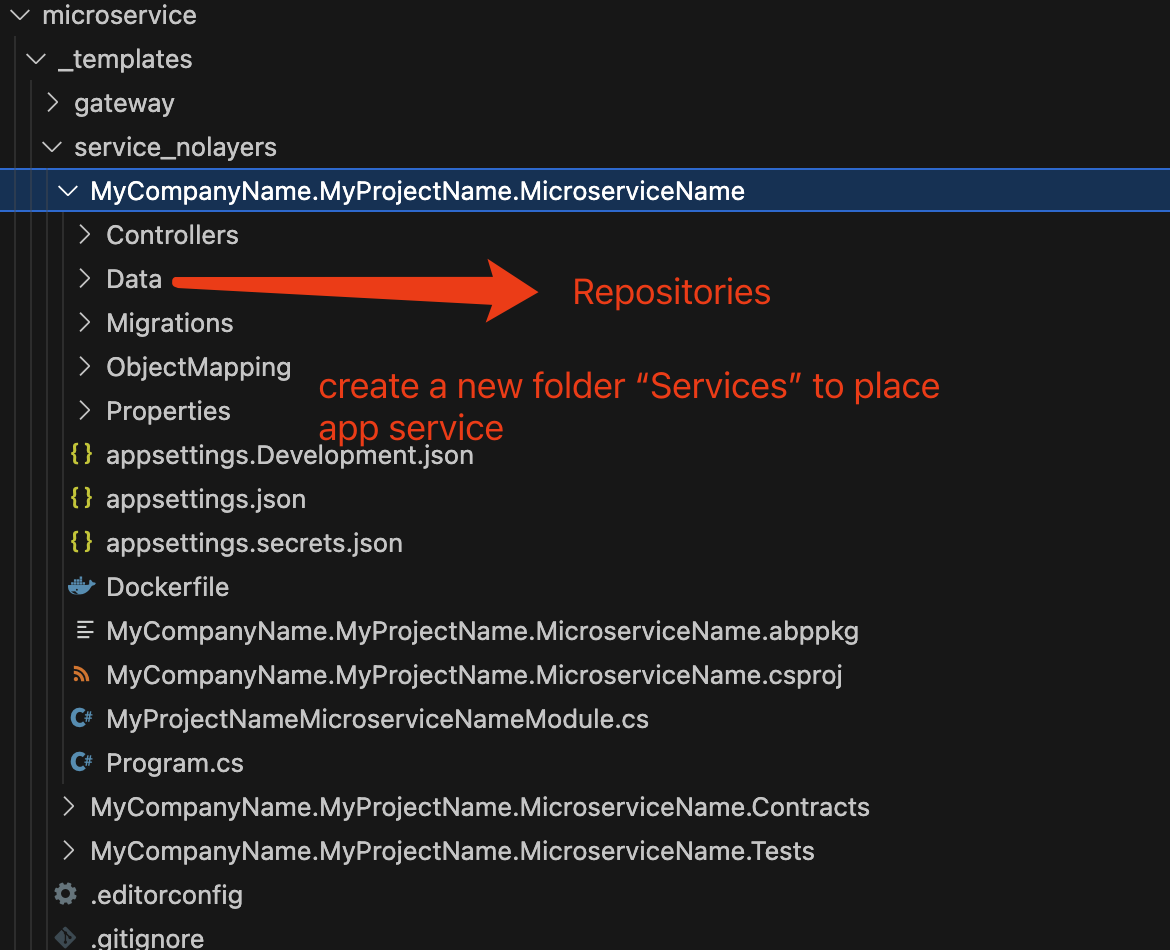
Task: Expand the gateway folder chevron
Action: pyautogui.click(x=52, y=103)
